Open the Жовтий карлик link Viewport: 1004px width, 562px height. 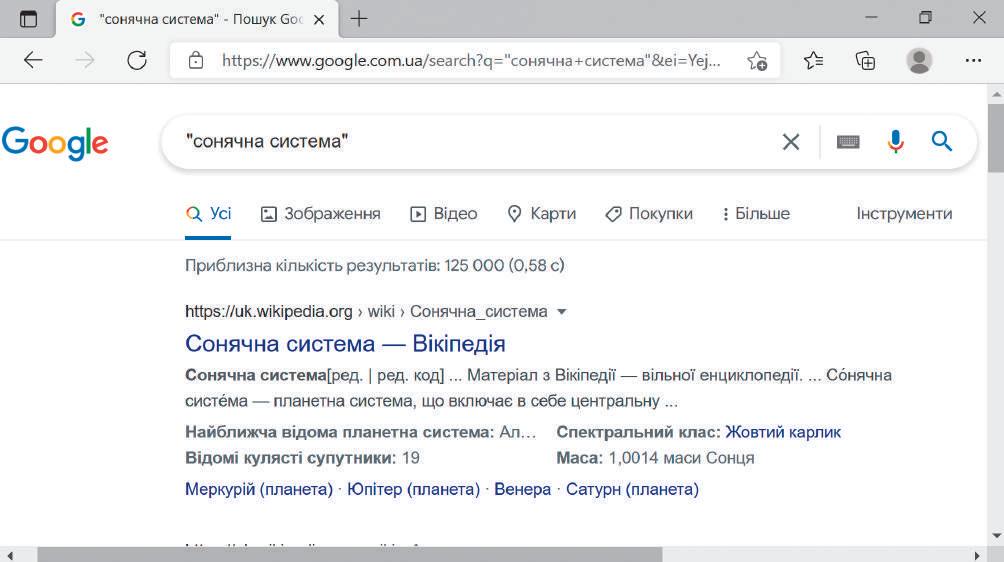click(x=783, y=432)
